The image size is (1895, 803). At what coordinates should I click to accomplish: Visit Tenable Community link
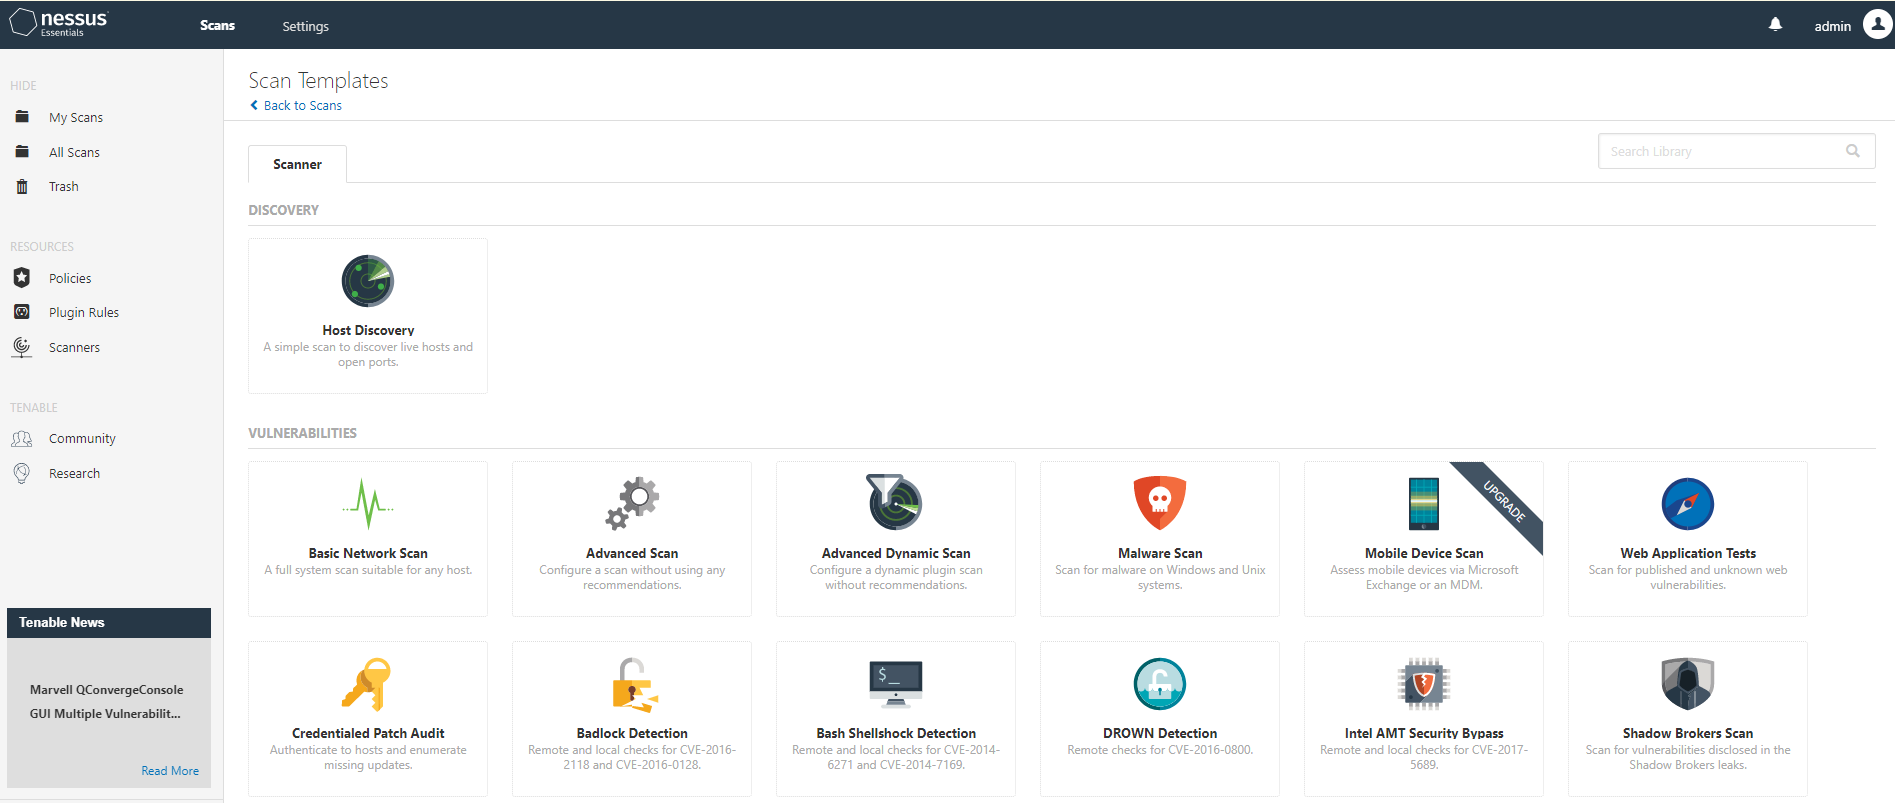(x=82, y=438)
